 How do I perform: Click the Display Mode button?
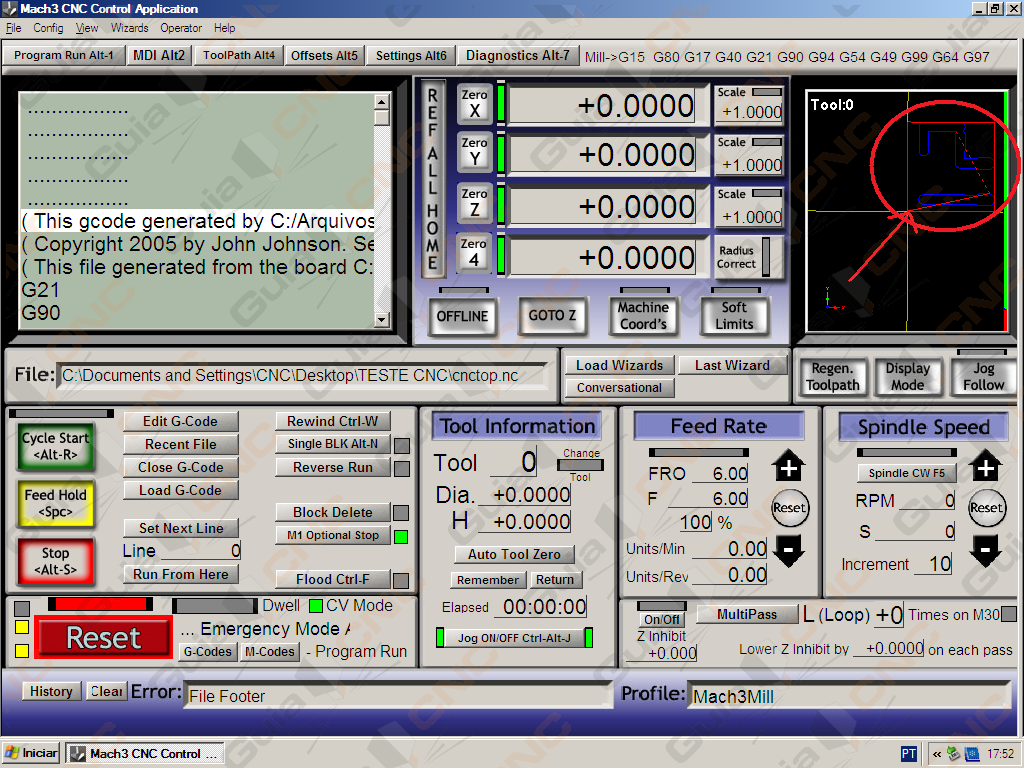[x=908, y=377]
